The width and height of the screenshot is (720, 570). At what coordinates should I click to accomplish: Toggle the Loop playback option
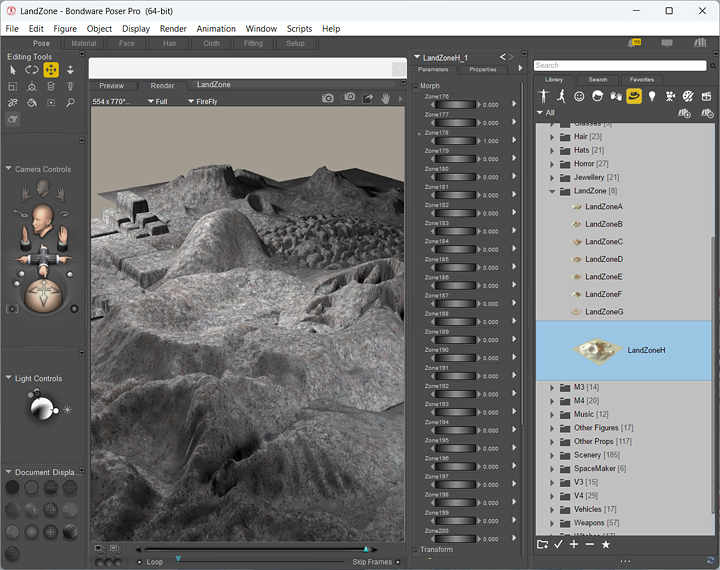pos(139,562)
